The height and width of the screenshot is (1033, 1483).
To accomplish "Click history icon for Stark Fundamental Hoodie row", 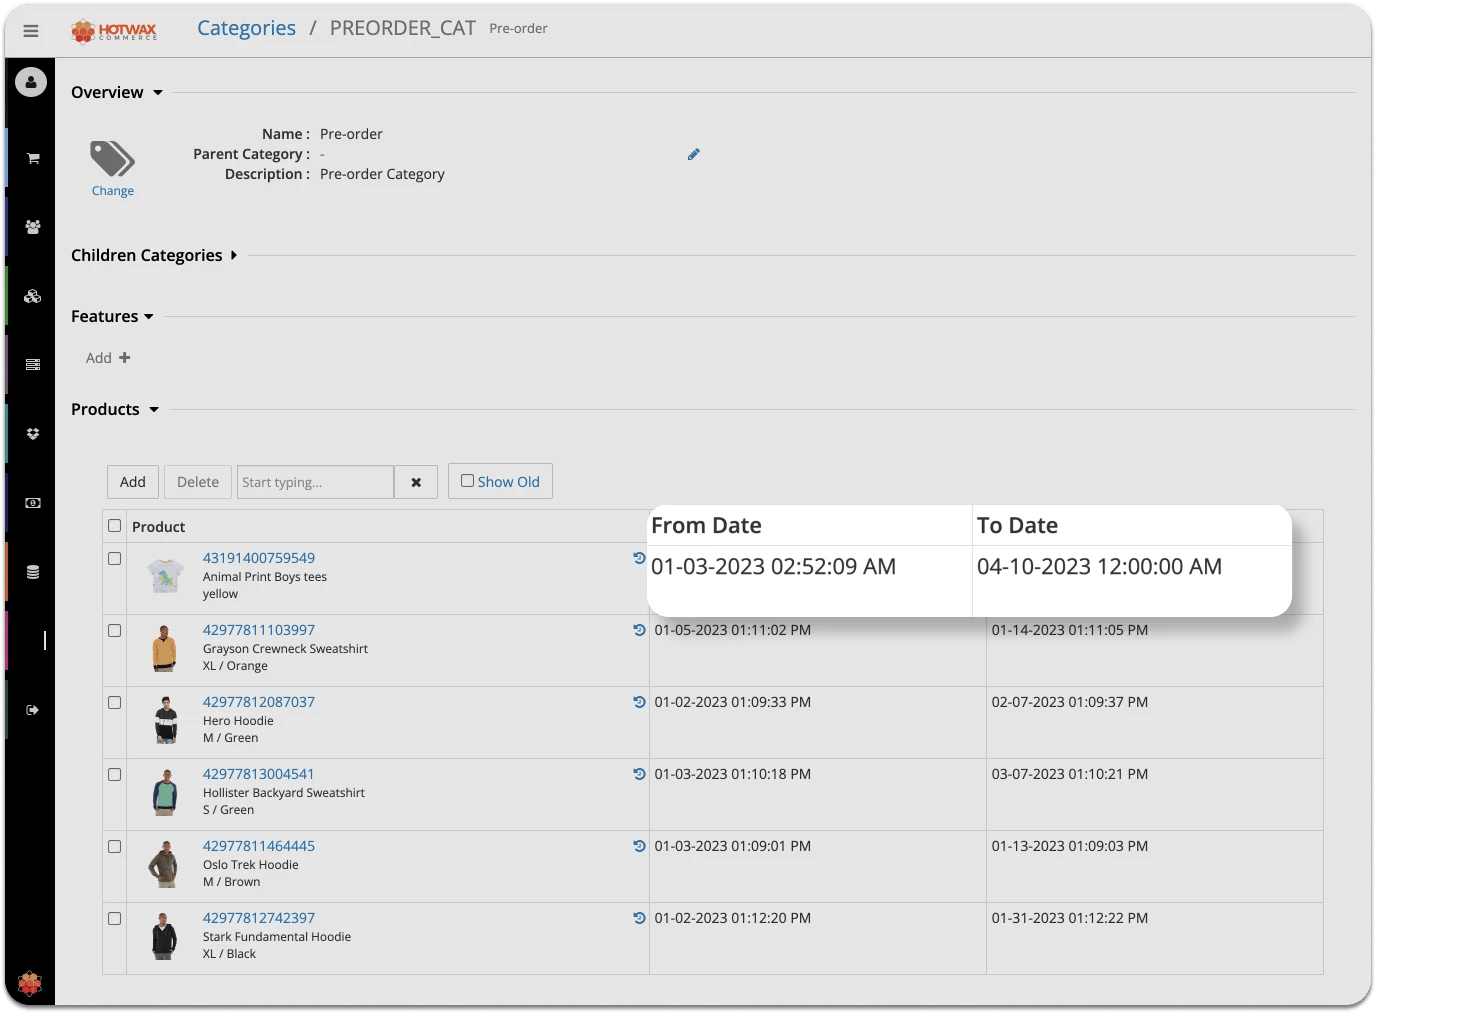I will pyautogui.click(x=639, y=918).
